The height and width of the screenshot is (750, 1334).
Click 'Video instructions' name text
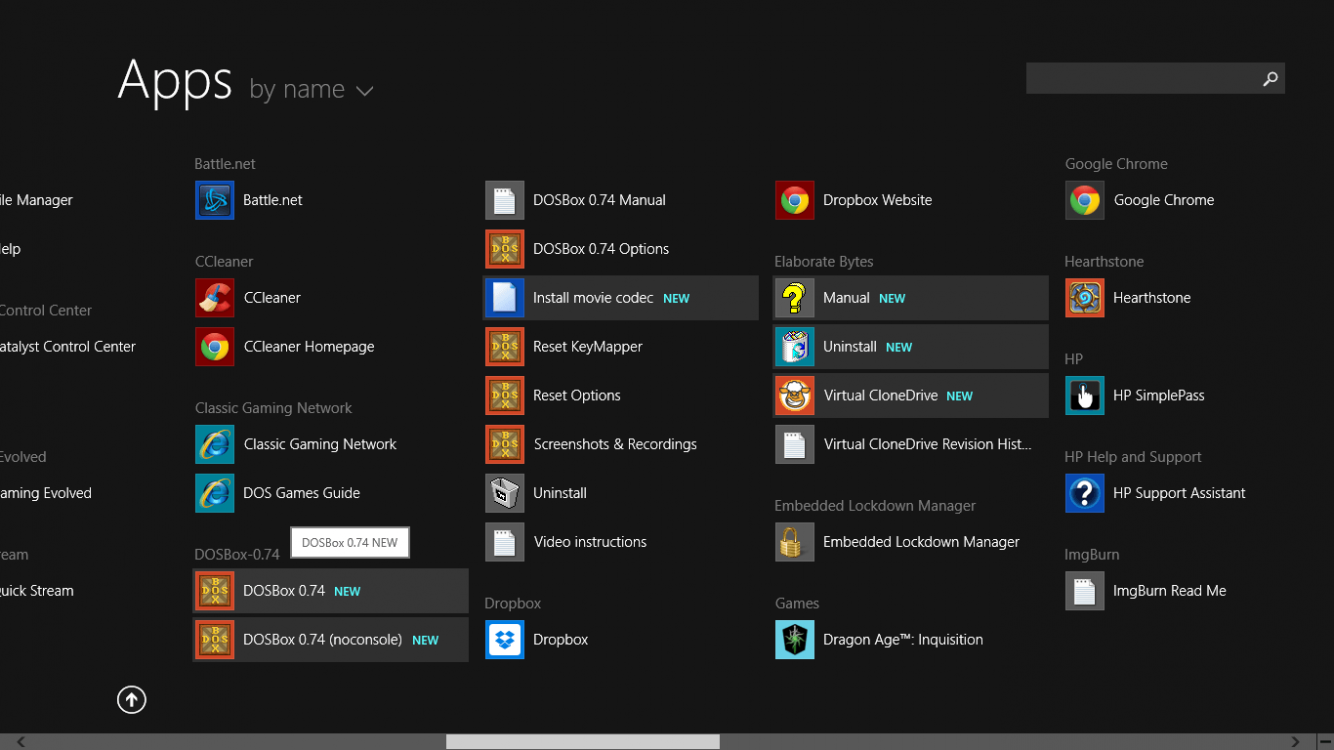pos(590,542)
